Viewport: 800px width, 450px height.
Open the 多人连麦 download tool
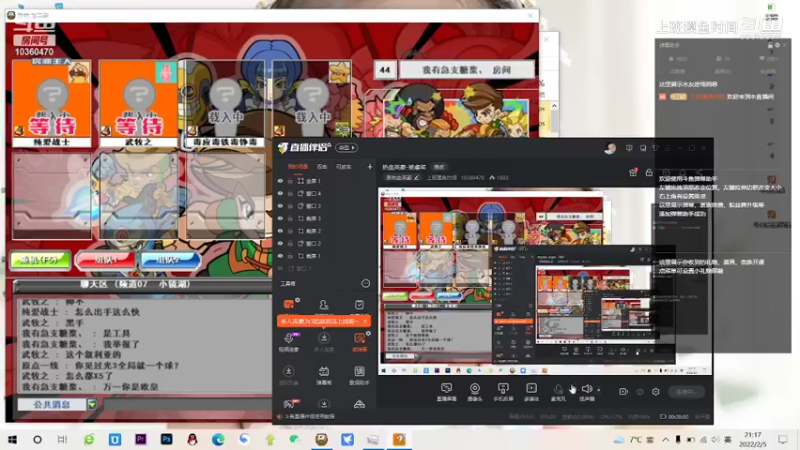coord(323,342)
